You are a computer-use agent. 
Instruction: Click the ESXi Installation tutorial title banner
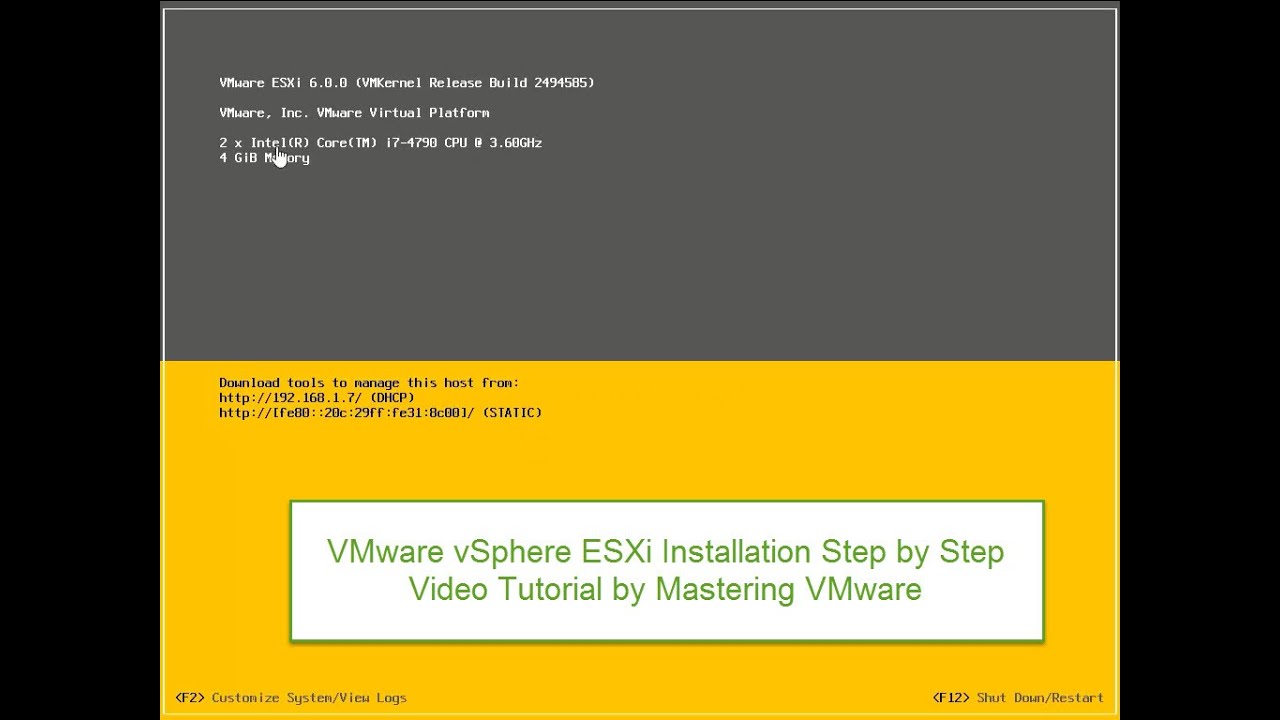coord(666,570)
